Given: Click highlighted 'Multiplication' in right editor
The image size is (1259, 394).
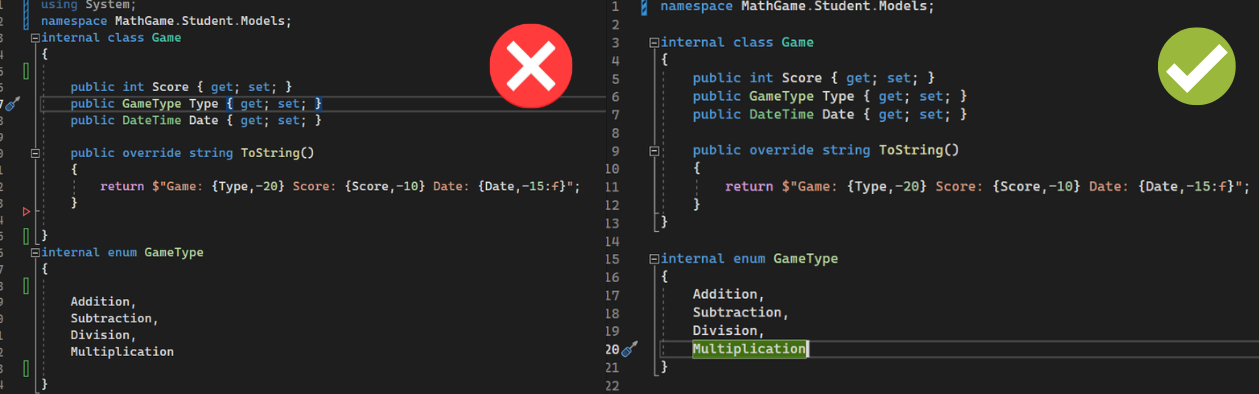Looking at the screenshot, I should 749,349.
